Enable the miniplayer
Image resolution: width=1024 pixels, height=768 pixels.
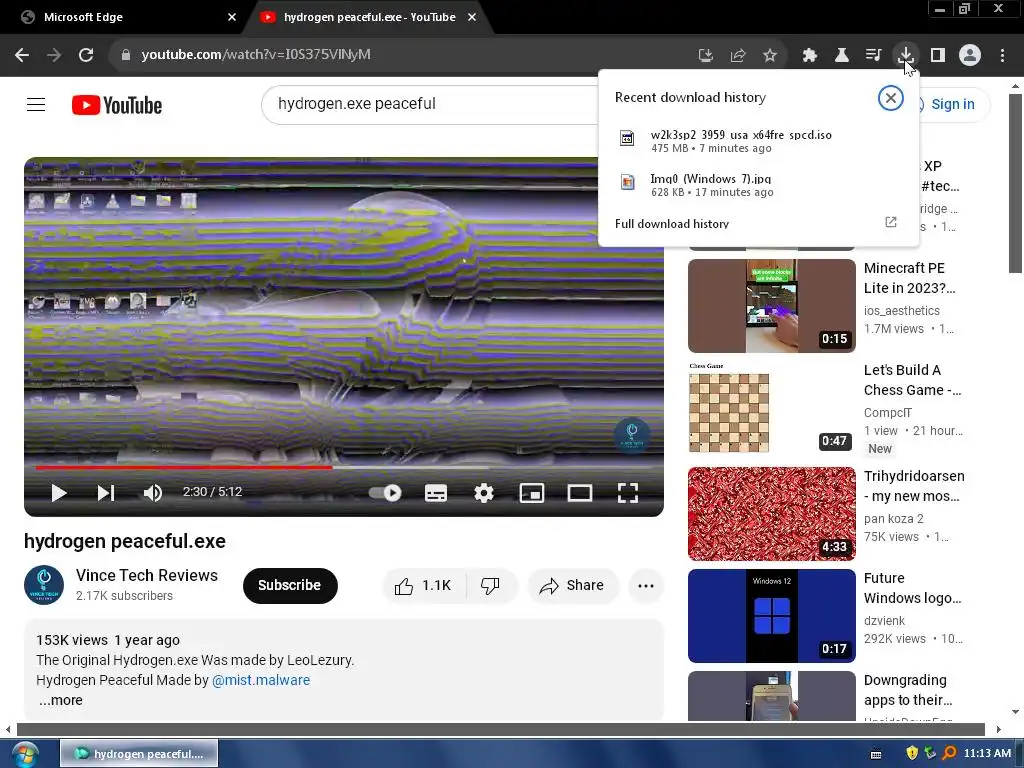click(532, 493)
